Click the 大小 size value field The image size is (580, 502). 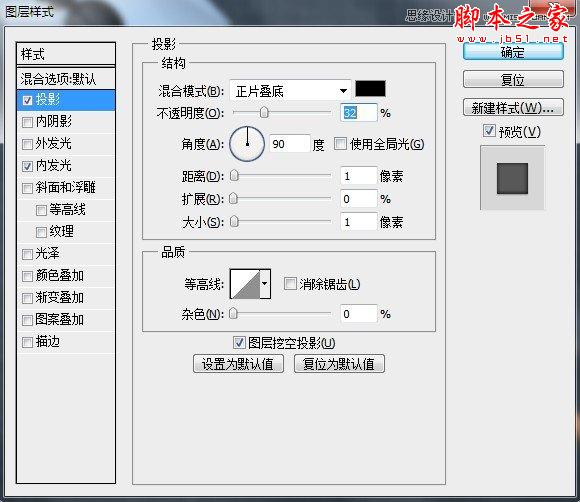pyautogui.click(x=358, y=222)
